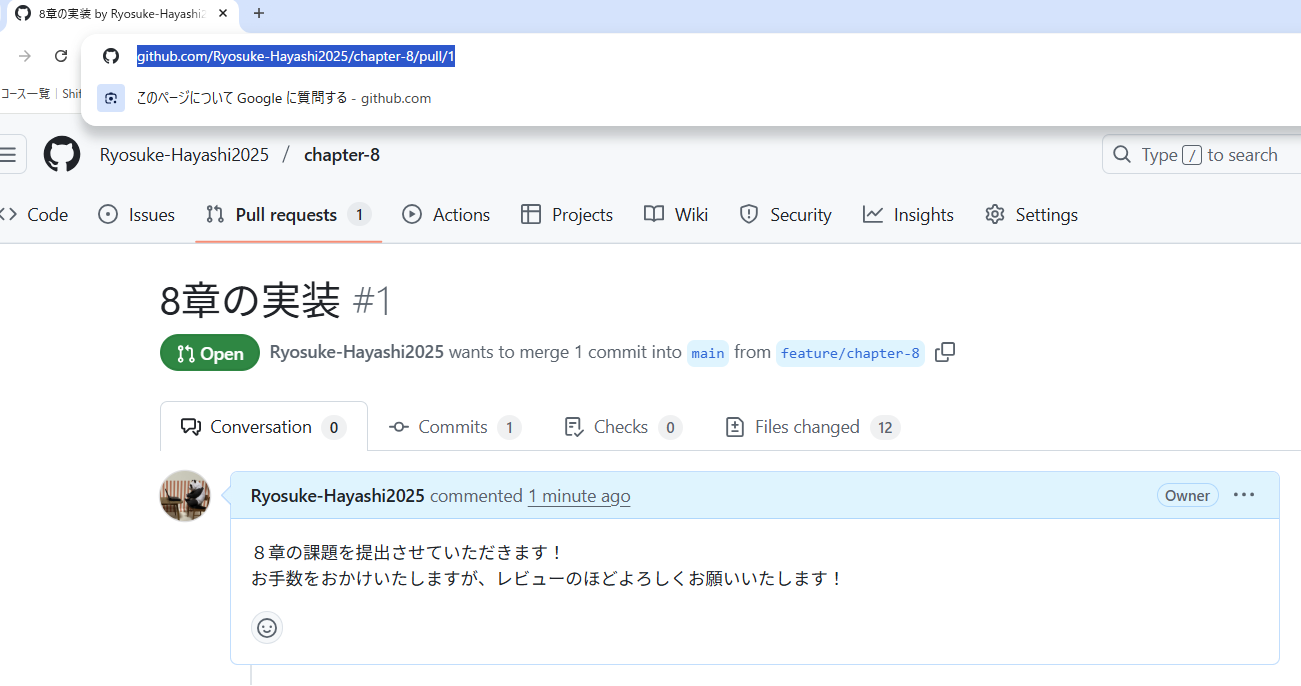Open the Ryosuke-Hayashi2025 profile link
The width and height of the screenshot is (1301, 686).
337,495
